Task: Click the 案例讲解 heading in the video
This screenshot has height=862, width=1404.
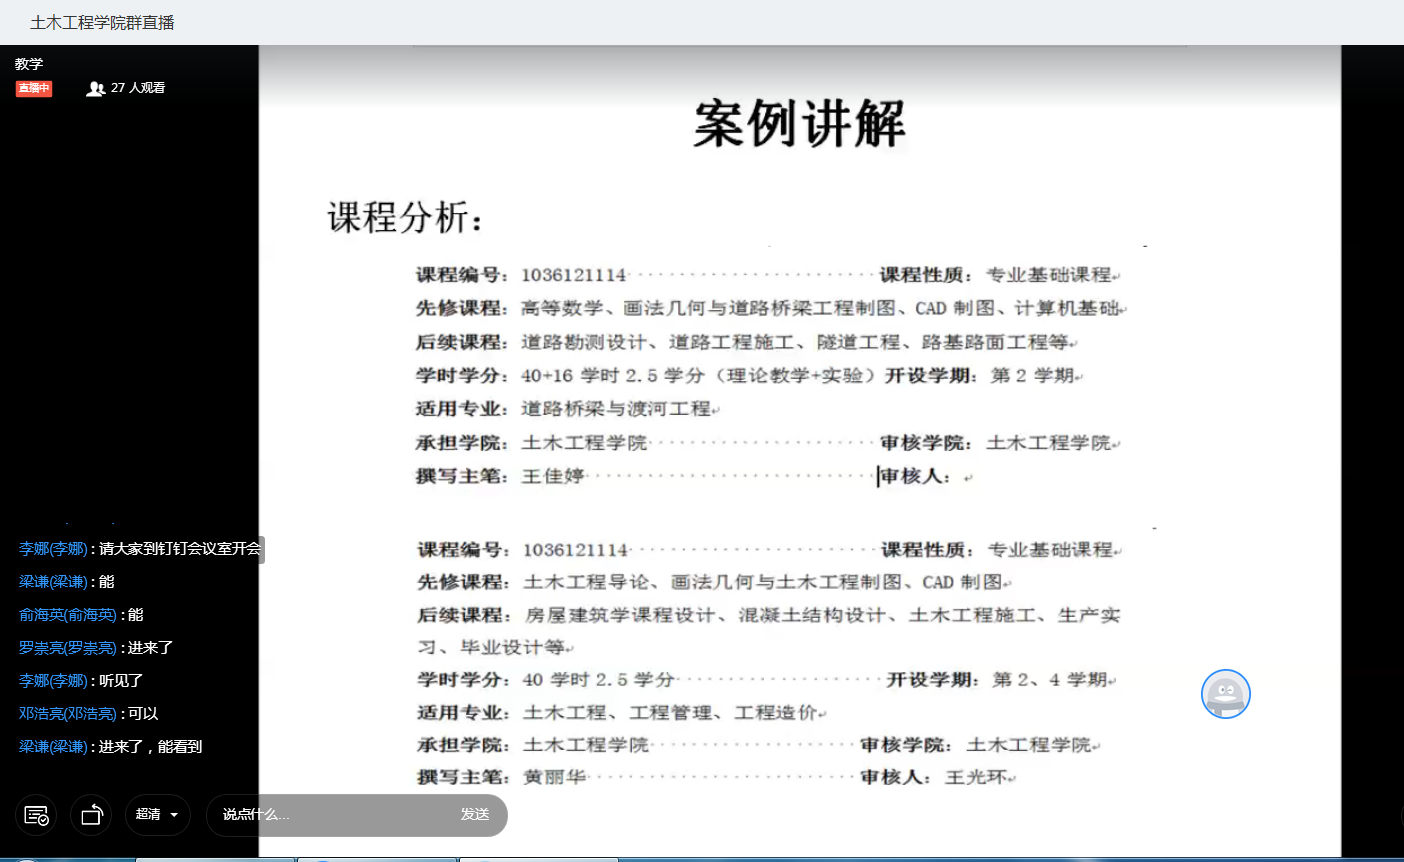Action: [799, 124]
